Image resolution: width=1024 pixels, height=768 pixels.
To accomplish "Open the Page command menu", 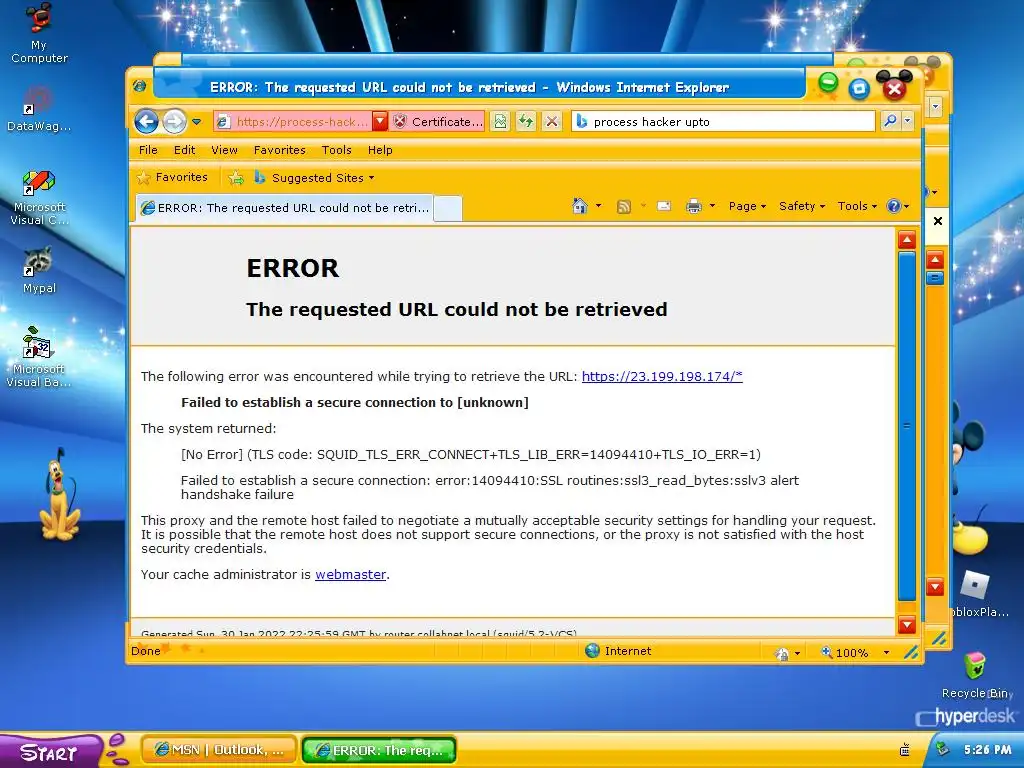I will pos(747,206).
